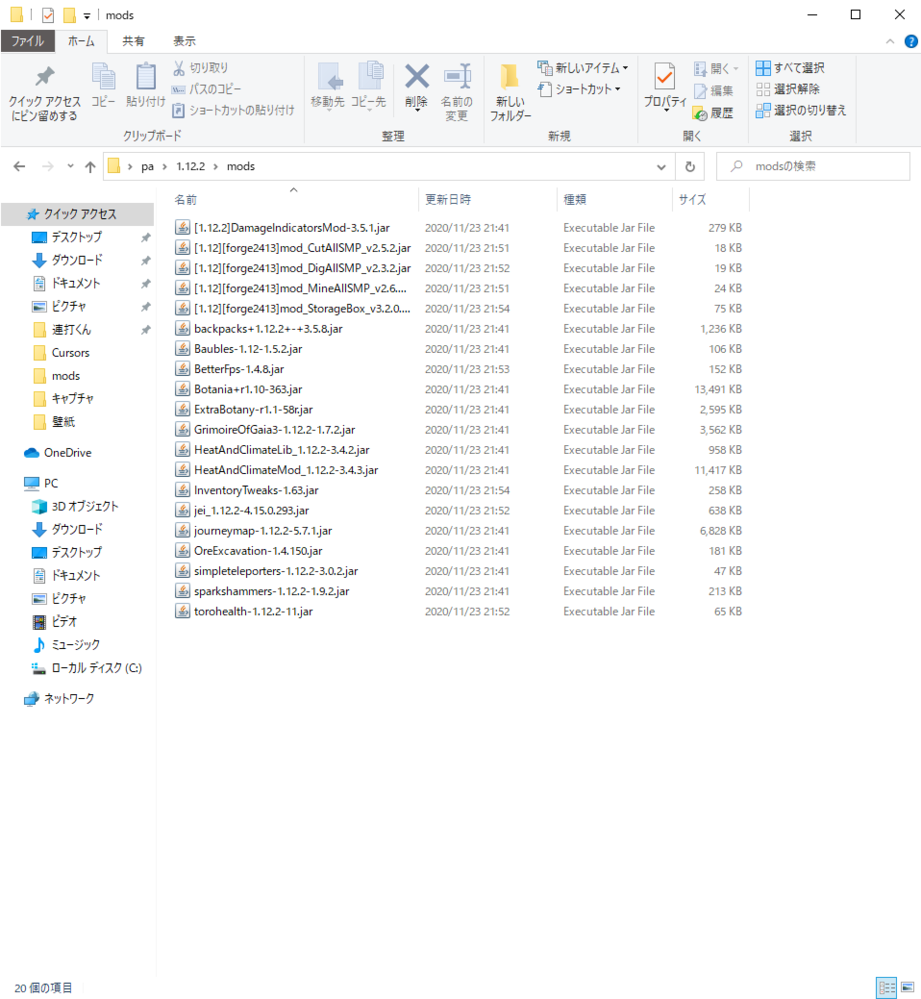Click the pa breadcrumb in address bar

(147, 167)
